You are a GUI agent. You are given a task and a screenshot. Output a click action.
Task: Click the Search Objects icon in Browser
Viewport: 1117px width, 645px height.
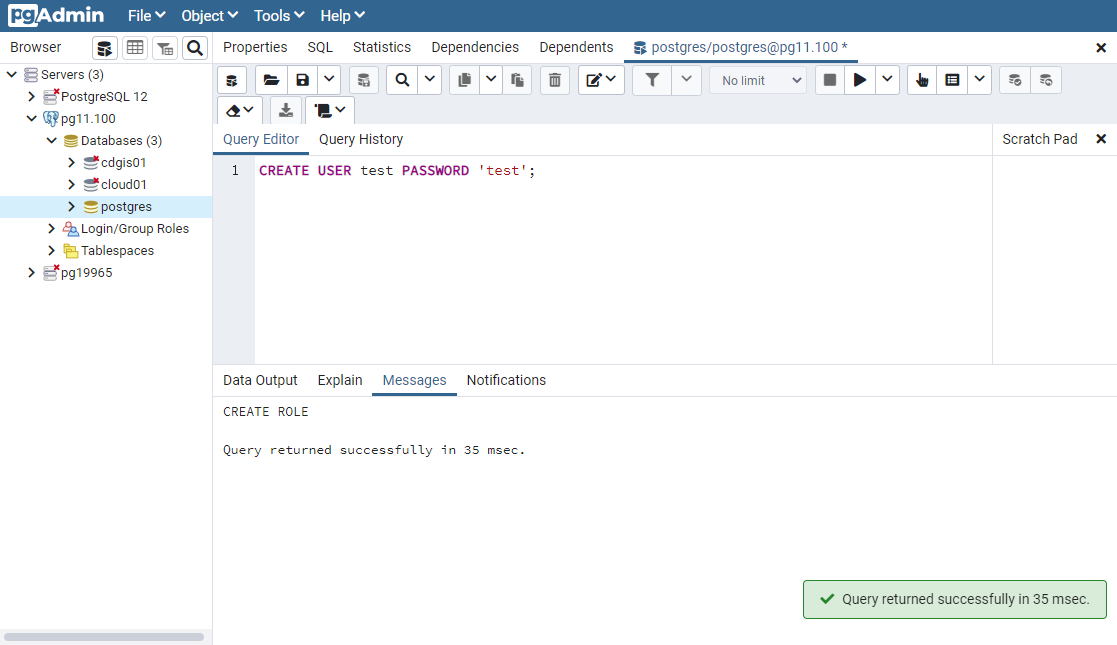click(x=195, y=48)
